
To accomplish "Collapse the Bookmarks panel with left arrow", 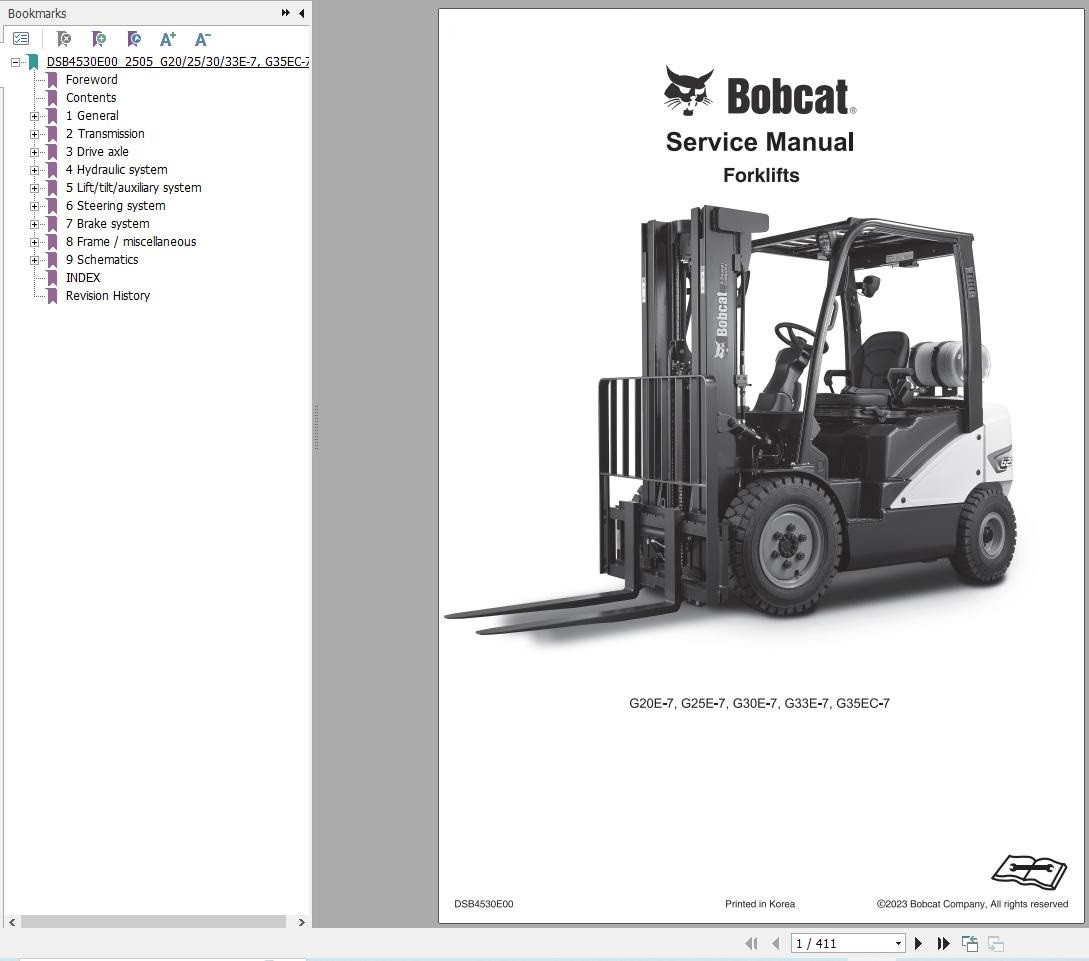I will pyautogui.click(x=301, y=13).
